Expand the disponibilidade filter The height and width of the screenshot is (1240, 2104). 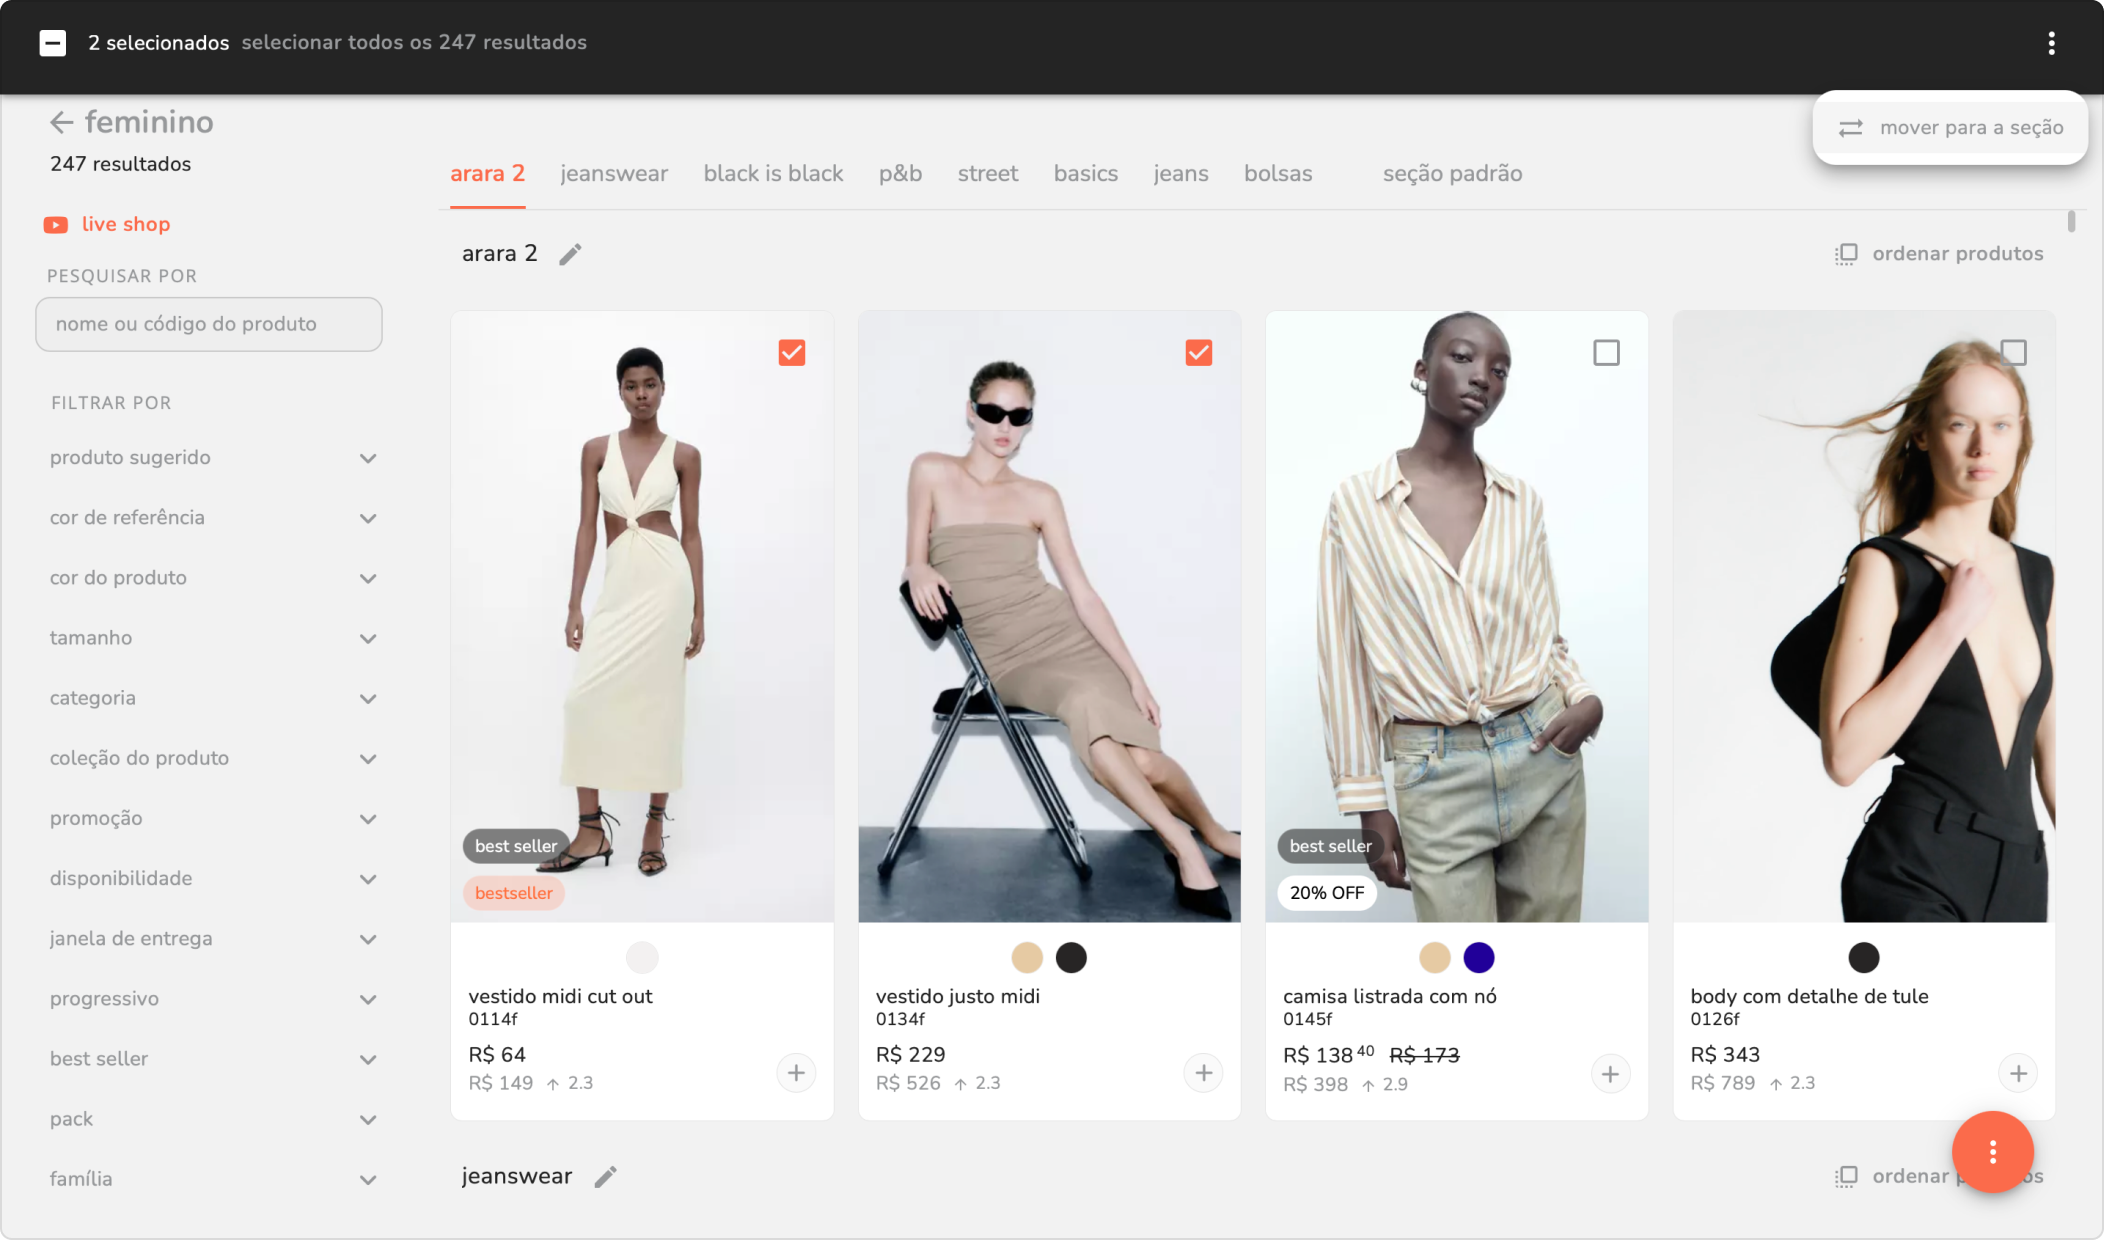(x=368, y=879)
